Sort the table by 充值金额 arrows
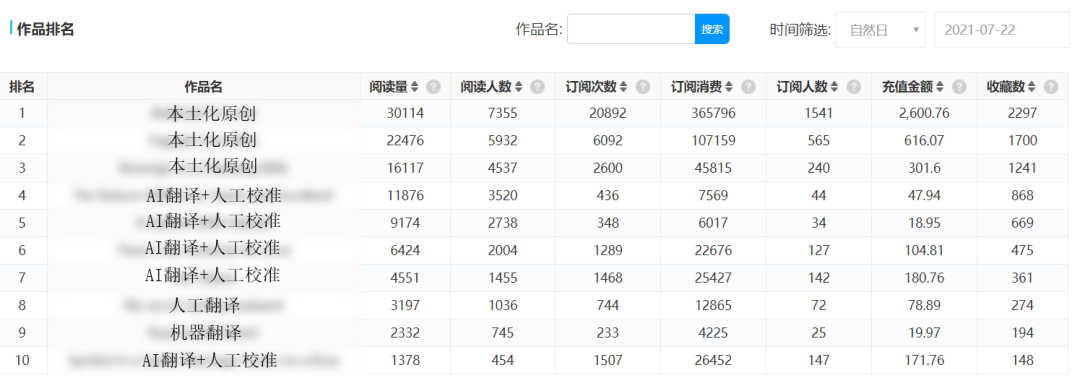 tap(939, 87)
